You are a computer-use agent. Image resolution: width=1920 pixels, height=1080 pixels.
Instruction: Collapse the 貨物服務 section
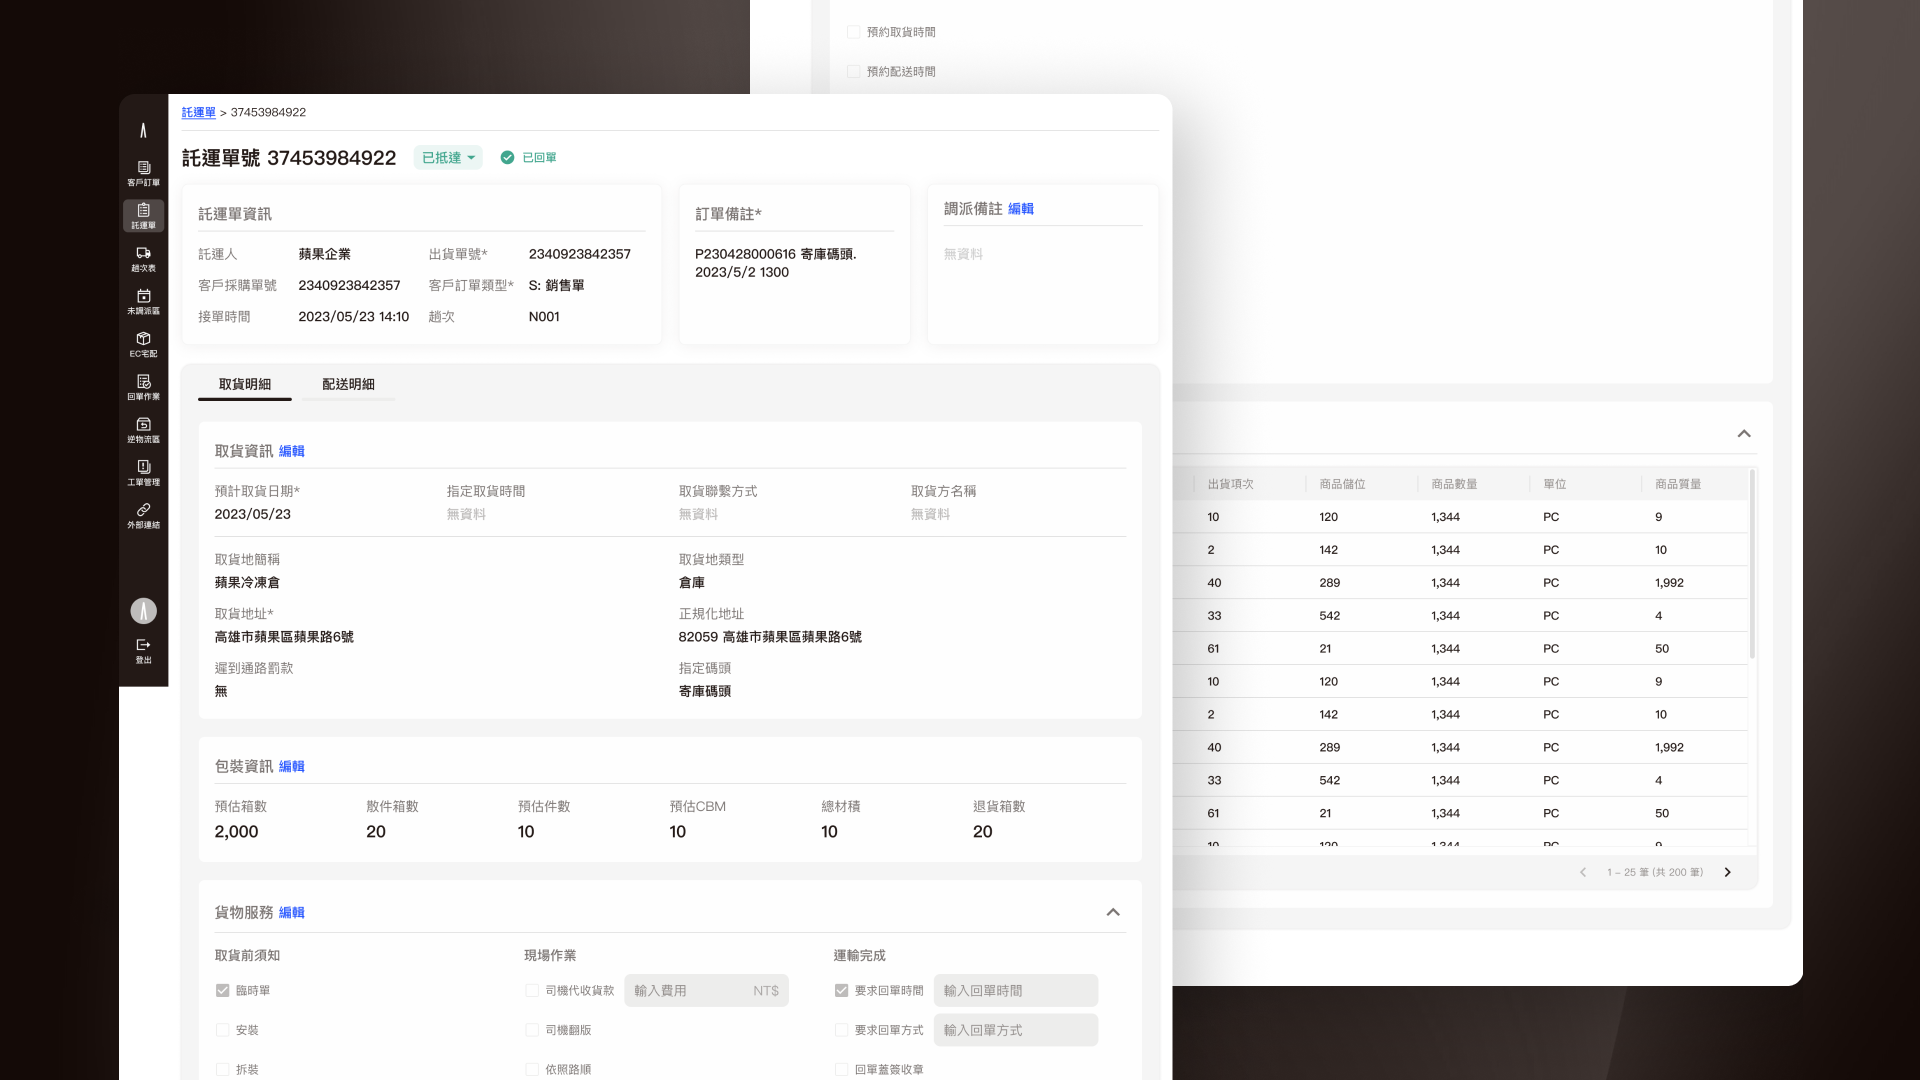(x=1113, y=912)
